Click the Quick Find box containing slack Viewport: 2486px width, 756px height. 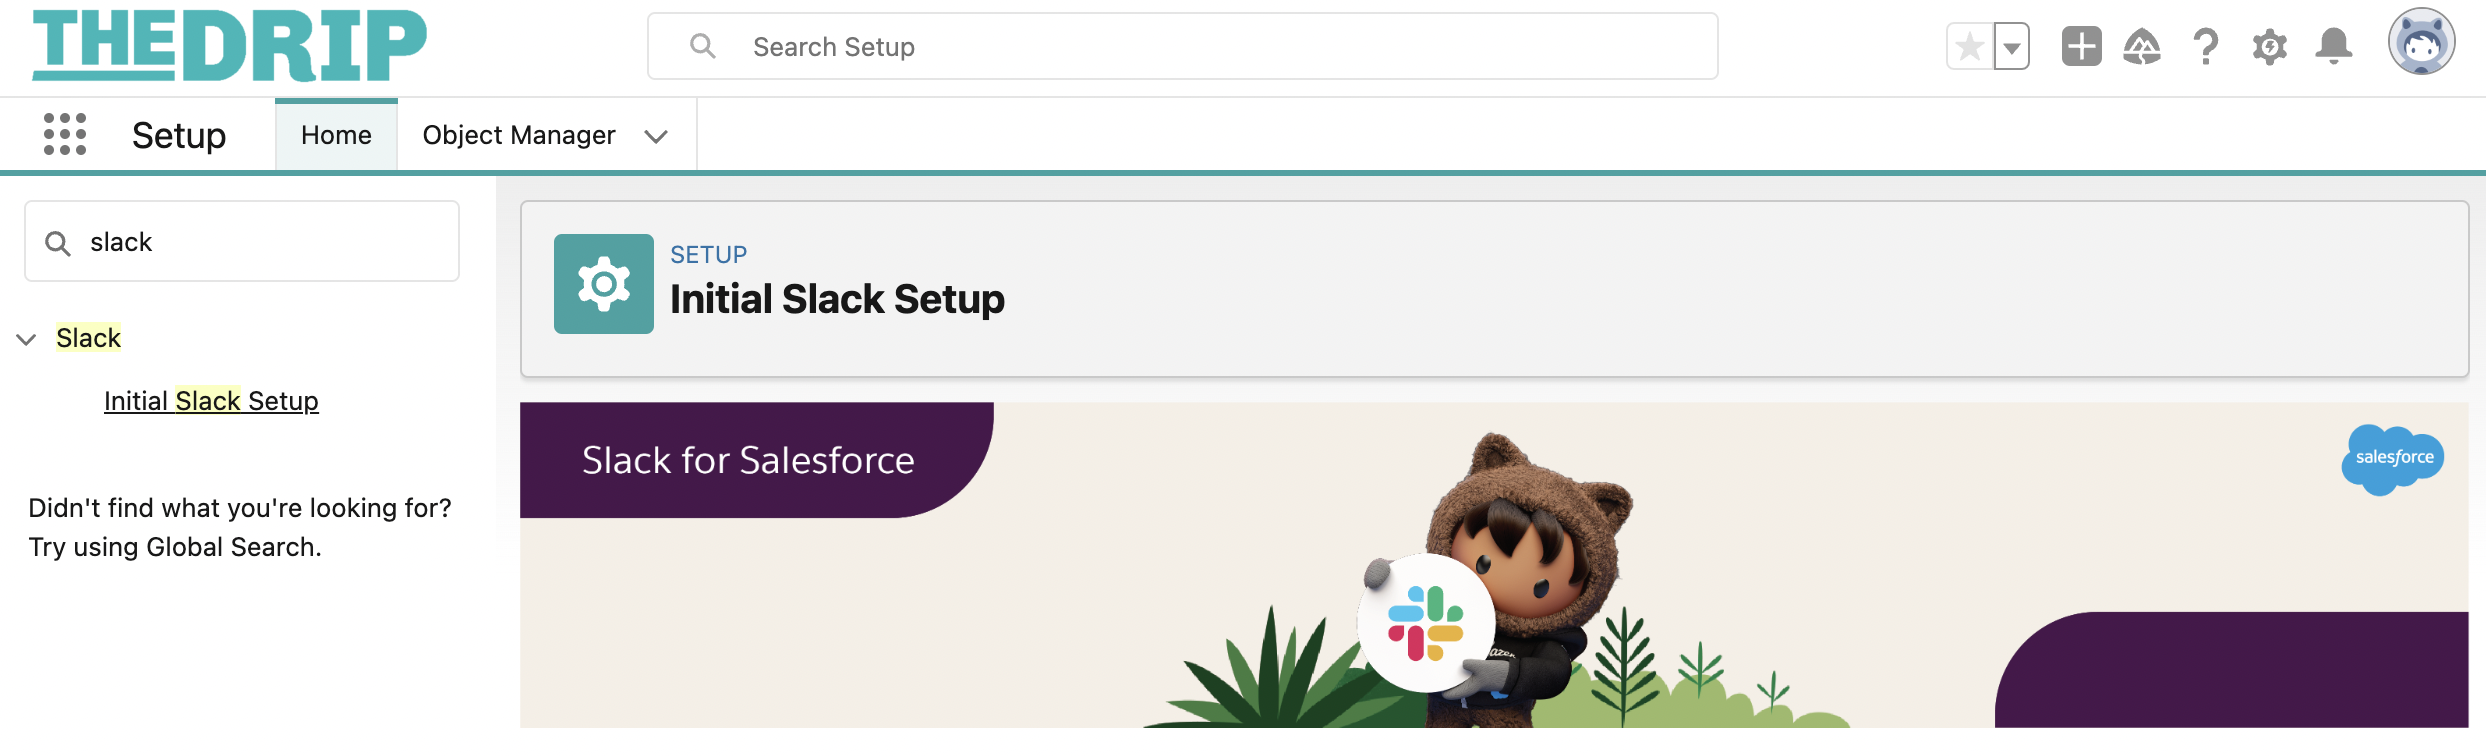[x=242, y=241]
